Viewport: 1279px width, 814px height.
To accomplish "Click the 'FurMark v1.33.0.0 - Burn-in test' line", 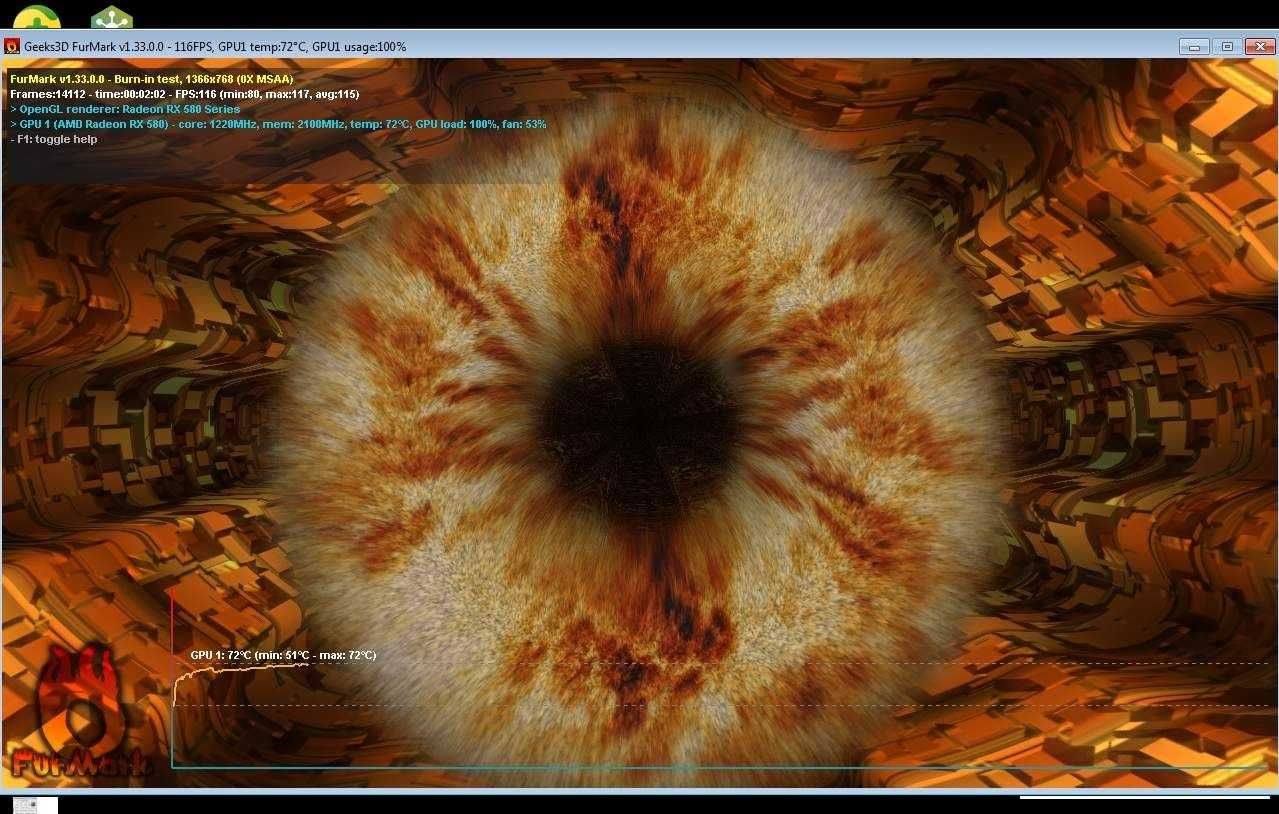I will pos(151,78).
